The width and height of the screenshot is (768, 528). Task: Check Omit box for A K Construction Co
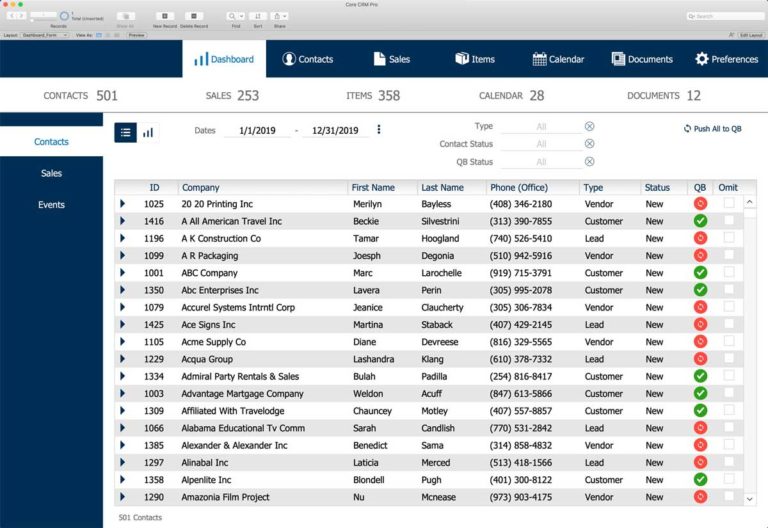(x=729, y=238)
